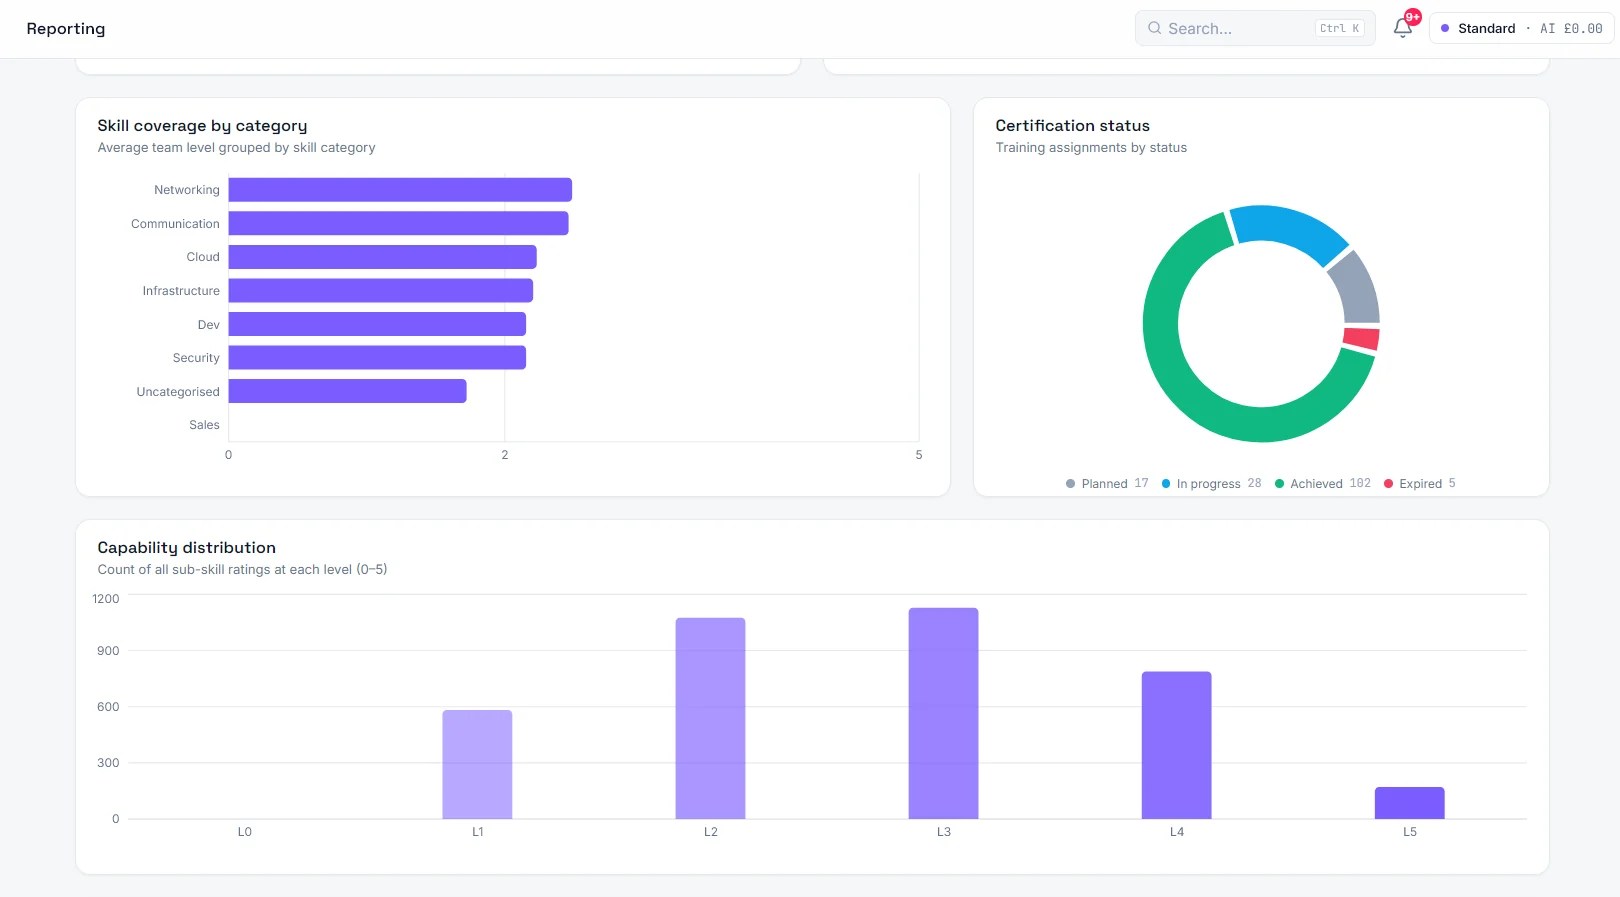Toggle the In progress 28 legend entry
This screenshot has height=897, width=1620.
[1211, 484]
